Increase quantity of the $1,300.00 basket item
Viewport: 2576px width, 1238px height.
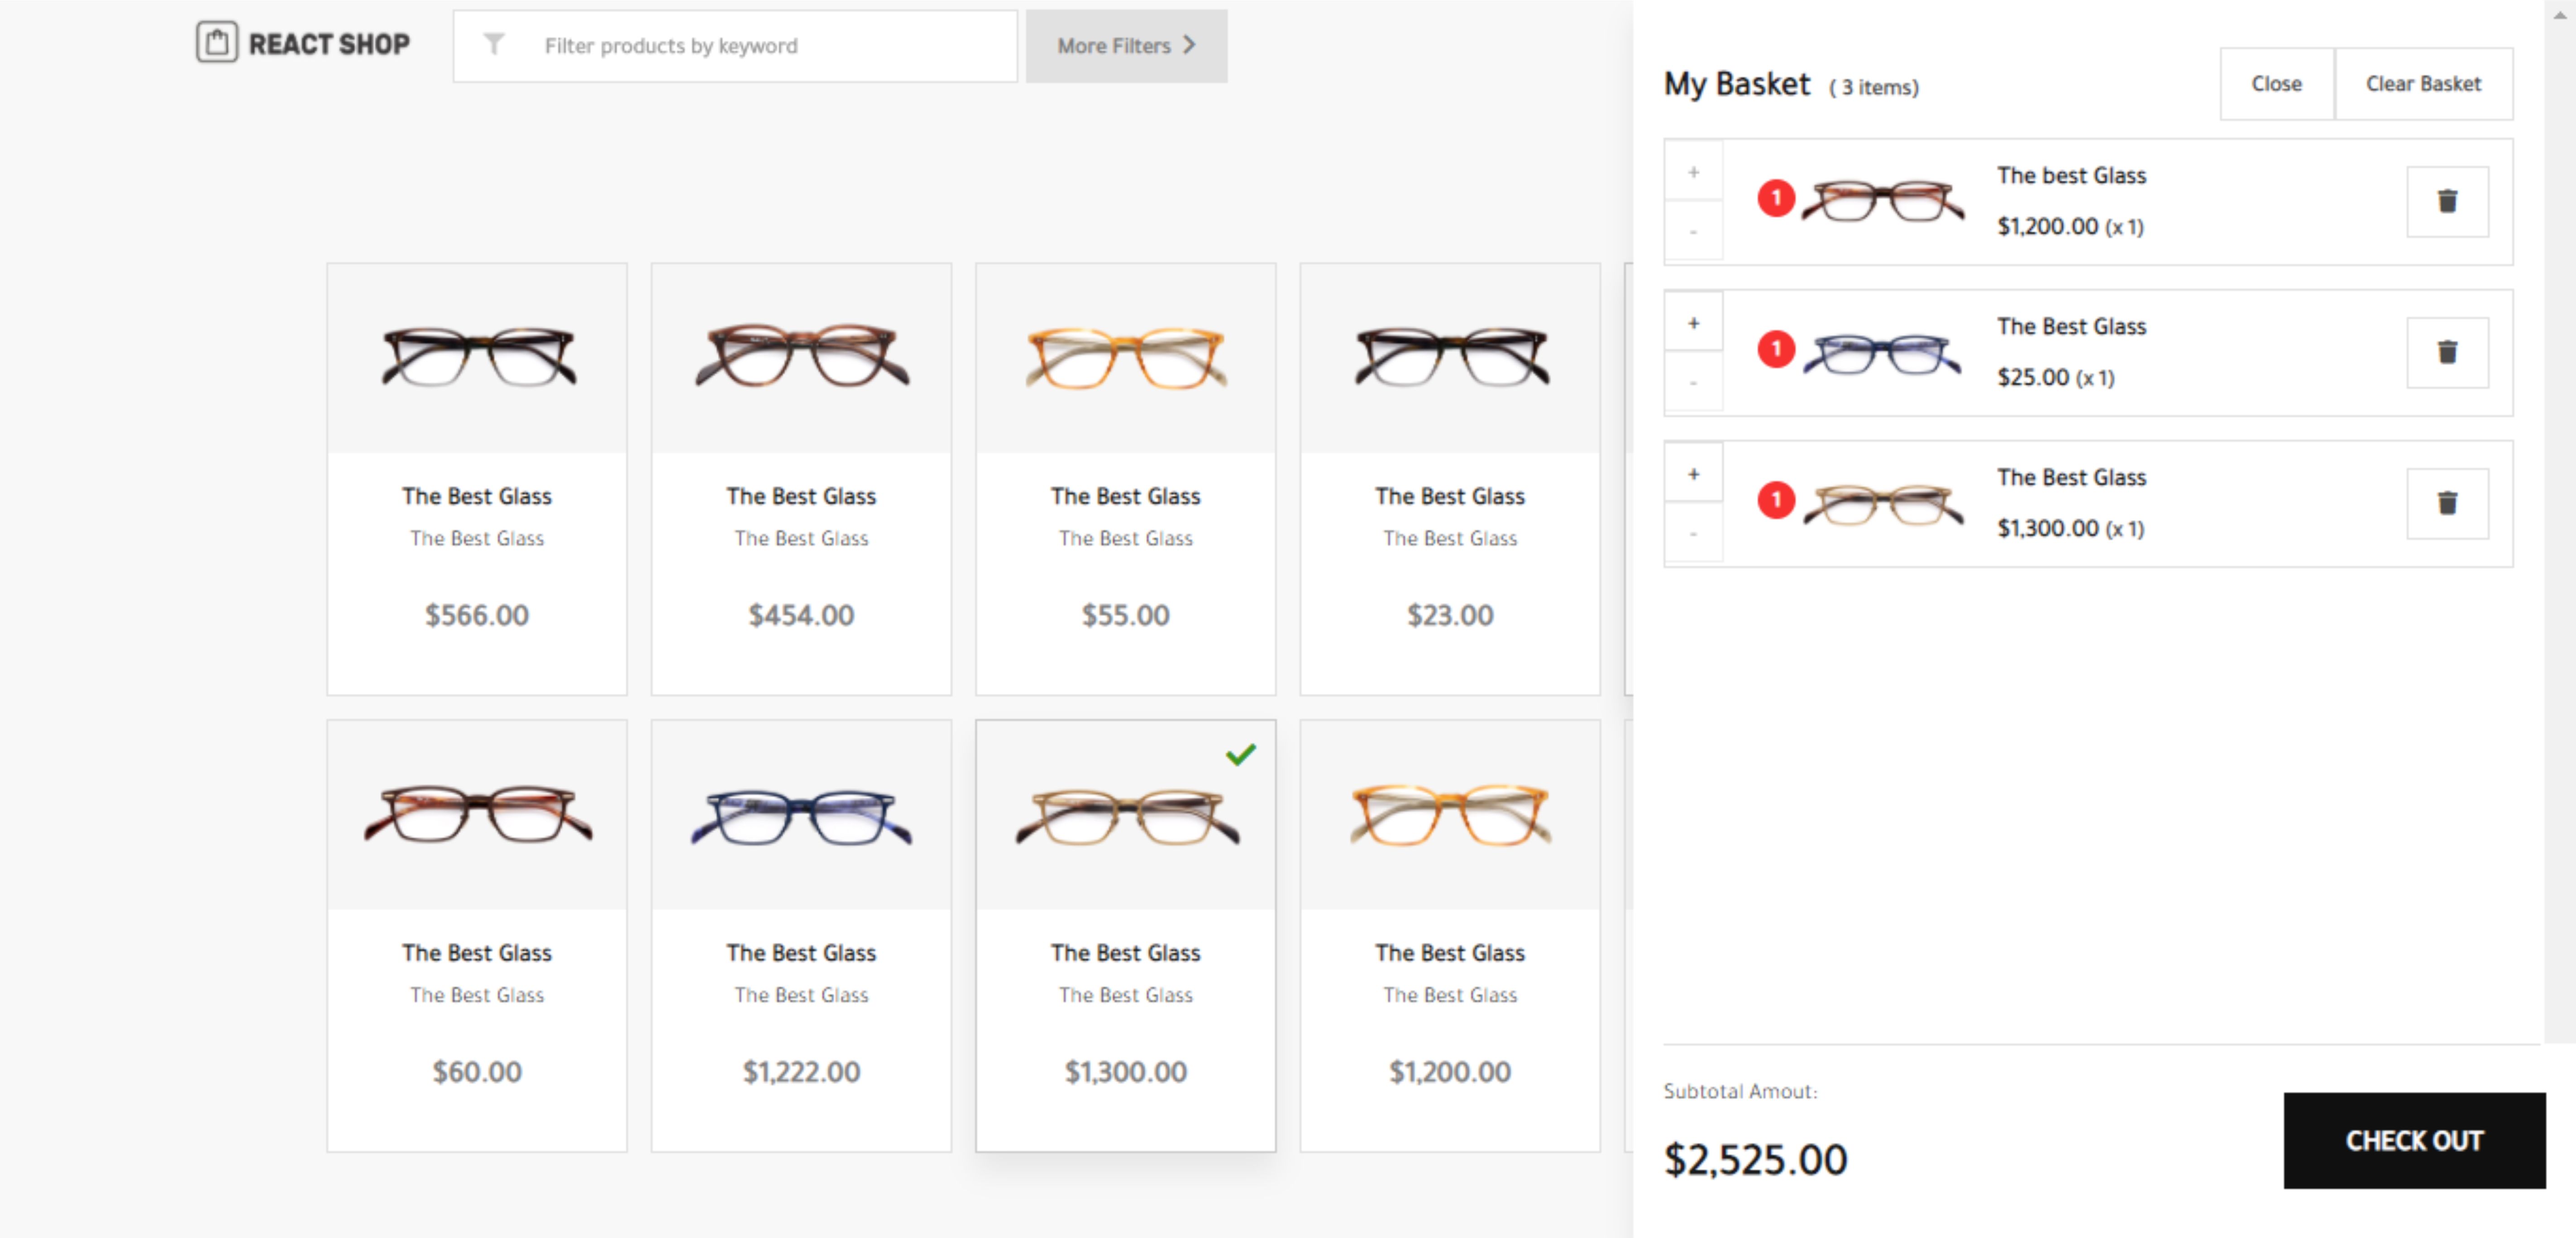1692,474
